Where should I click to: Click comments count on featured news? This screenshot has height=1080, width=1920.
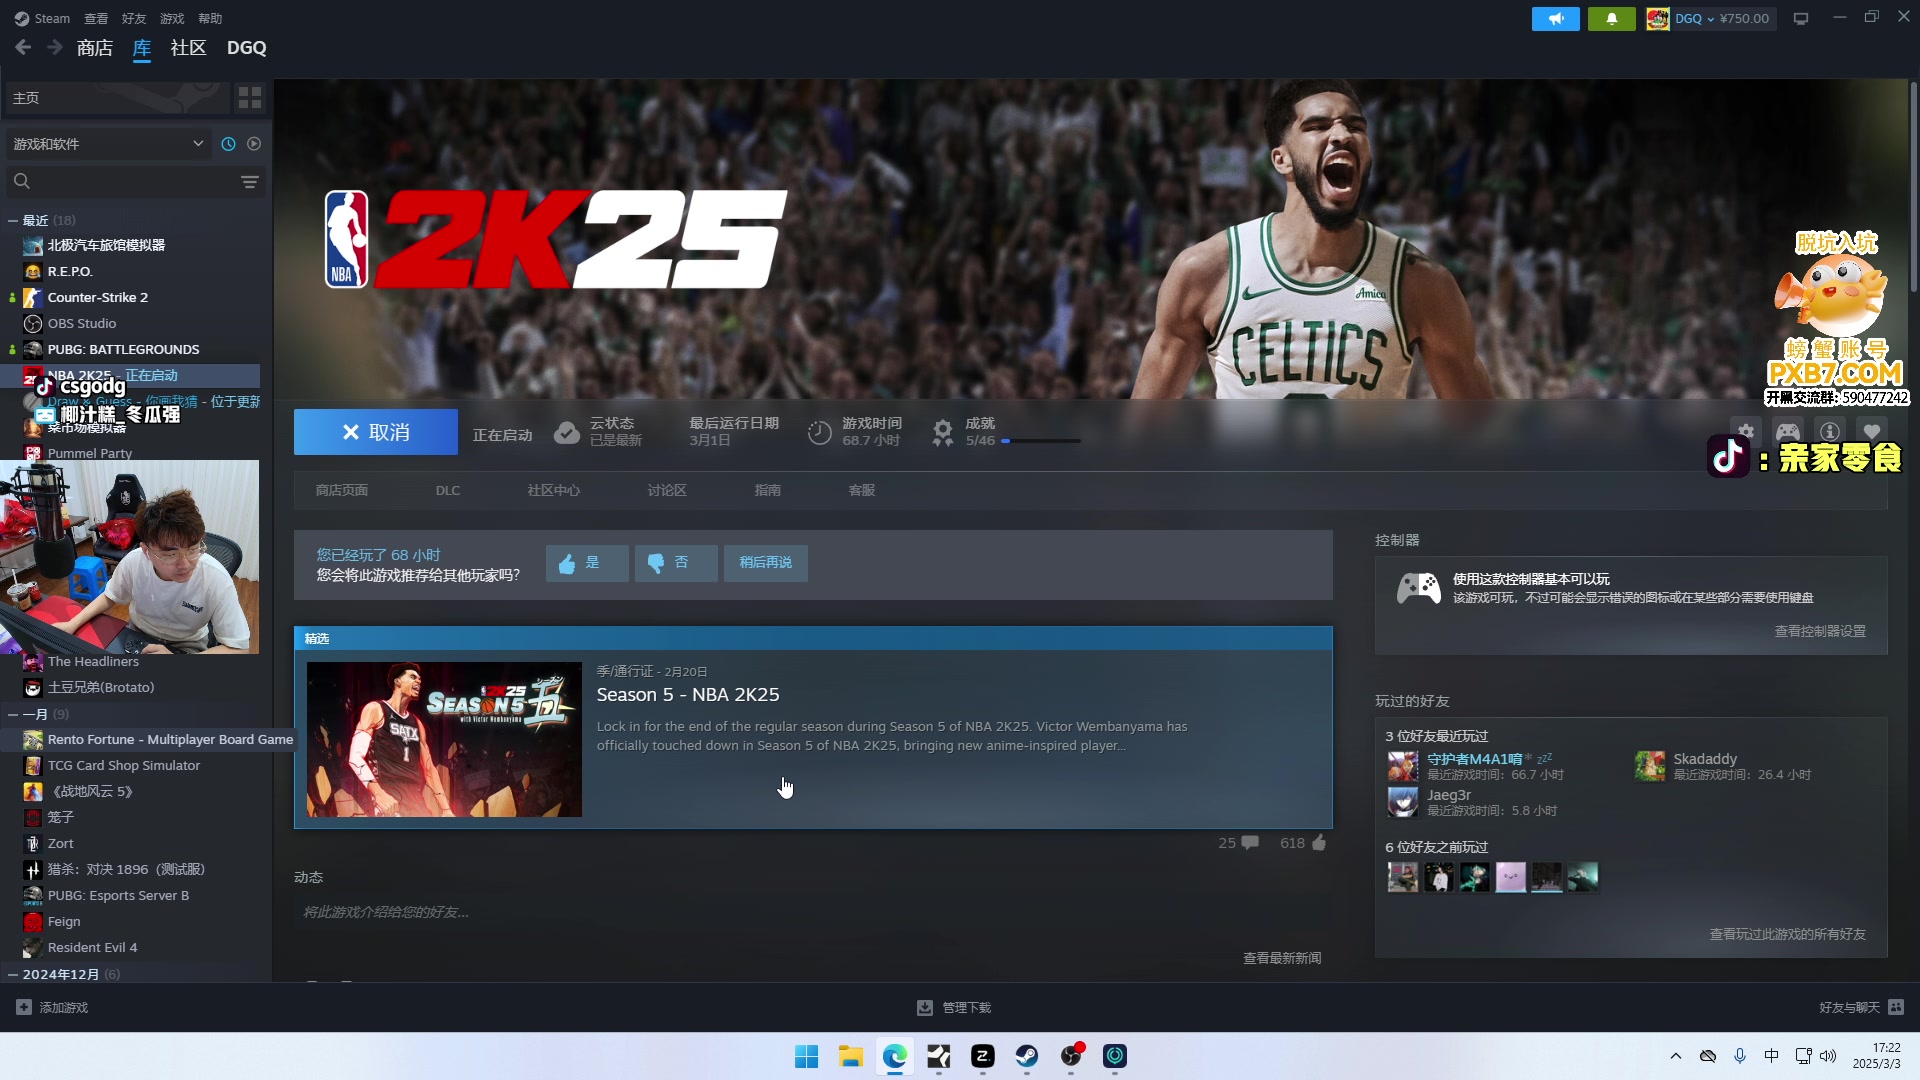1238,843
